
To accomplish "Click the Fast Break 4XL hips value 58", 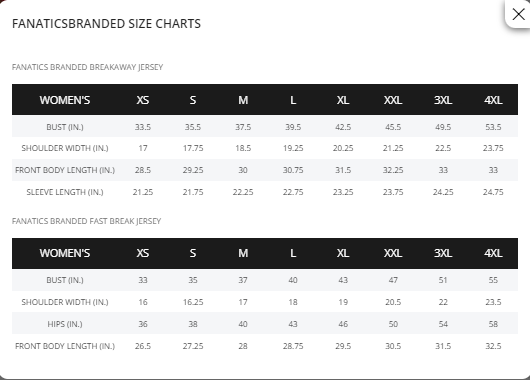I will (493, 324).
